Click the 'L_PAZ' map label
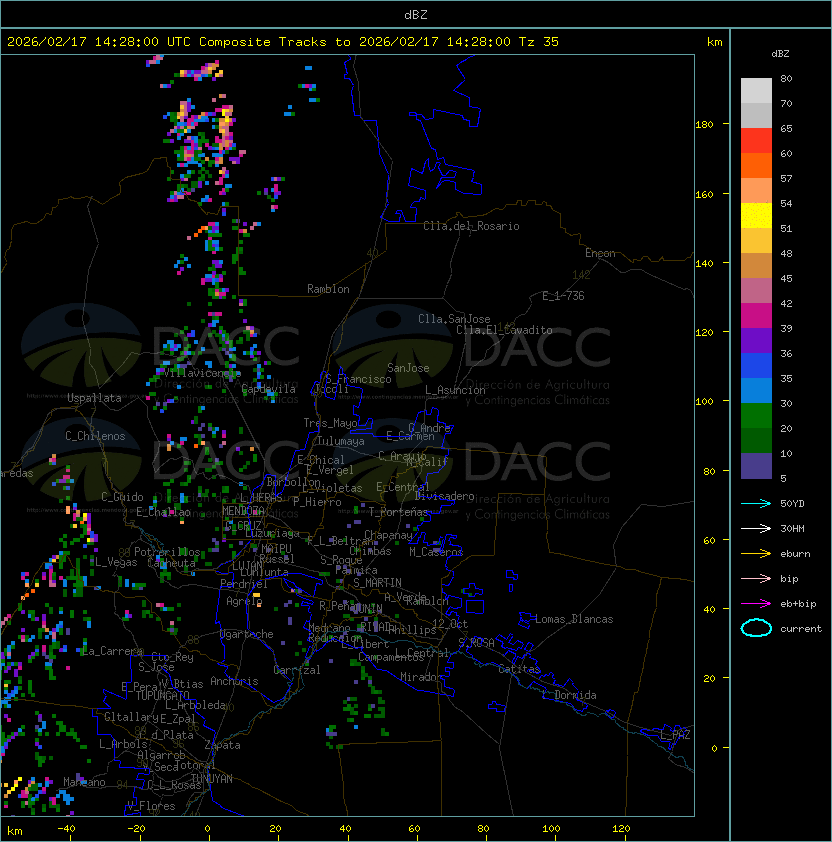The image size is (832, 842). click(x=675, y=735)
